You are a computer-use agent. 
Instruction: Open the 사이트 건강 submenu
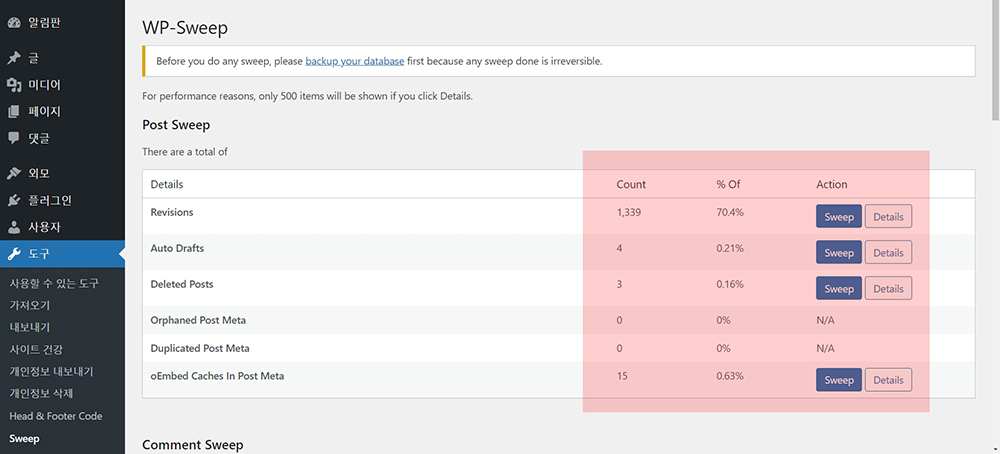click(x=36, y=349)
